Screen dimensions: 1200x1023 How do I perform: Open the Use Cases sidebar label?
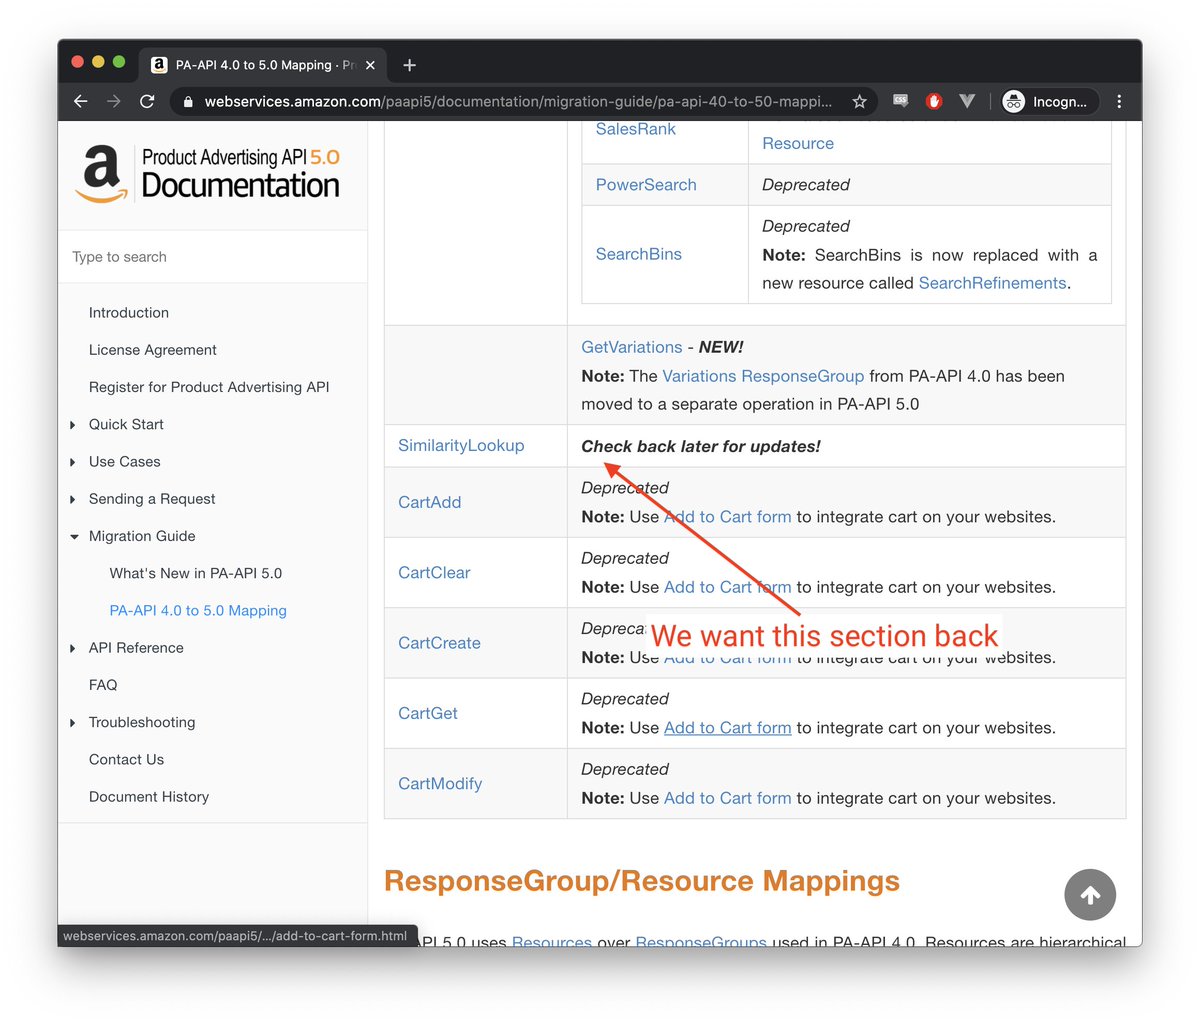pyautogui.click(x=125, y=462)
